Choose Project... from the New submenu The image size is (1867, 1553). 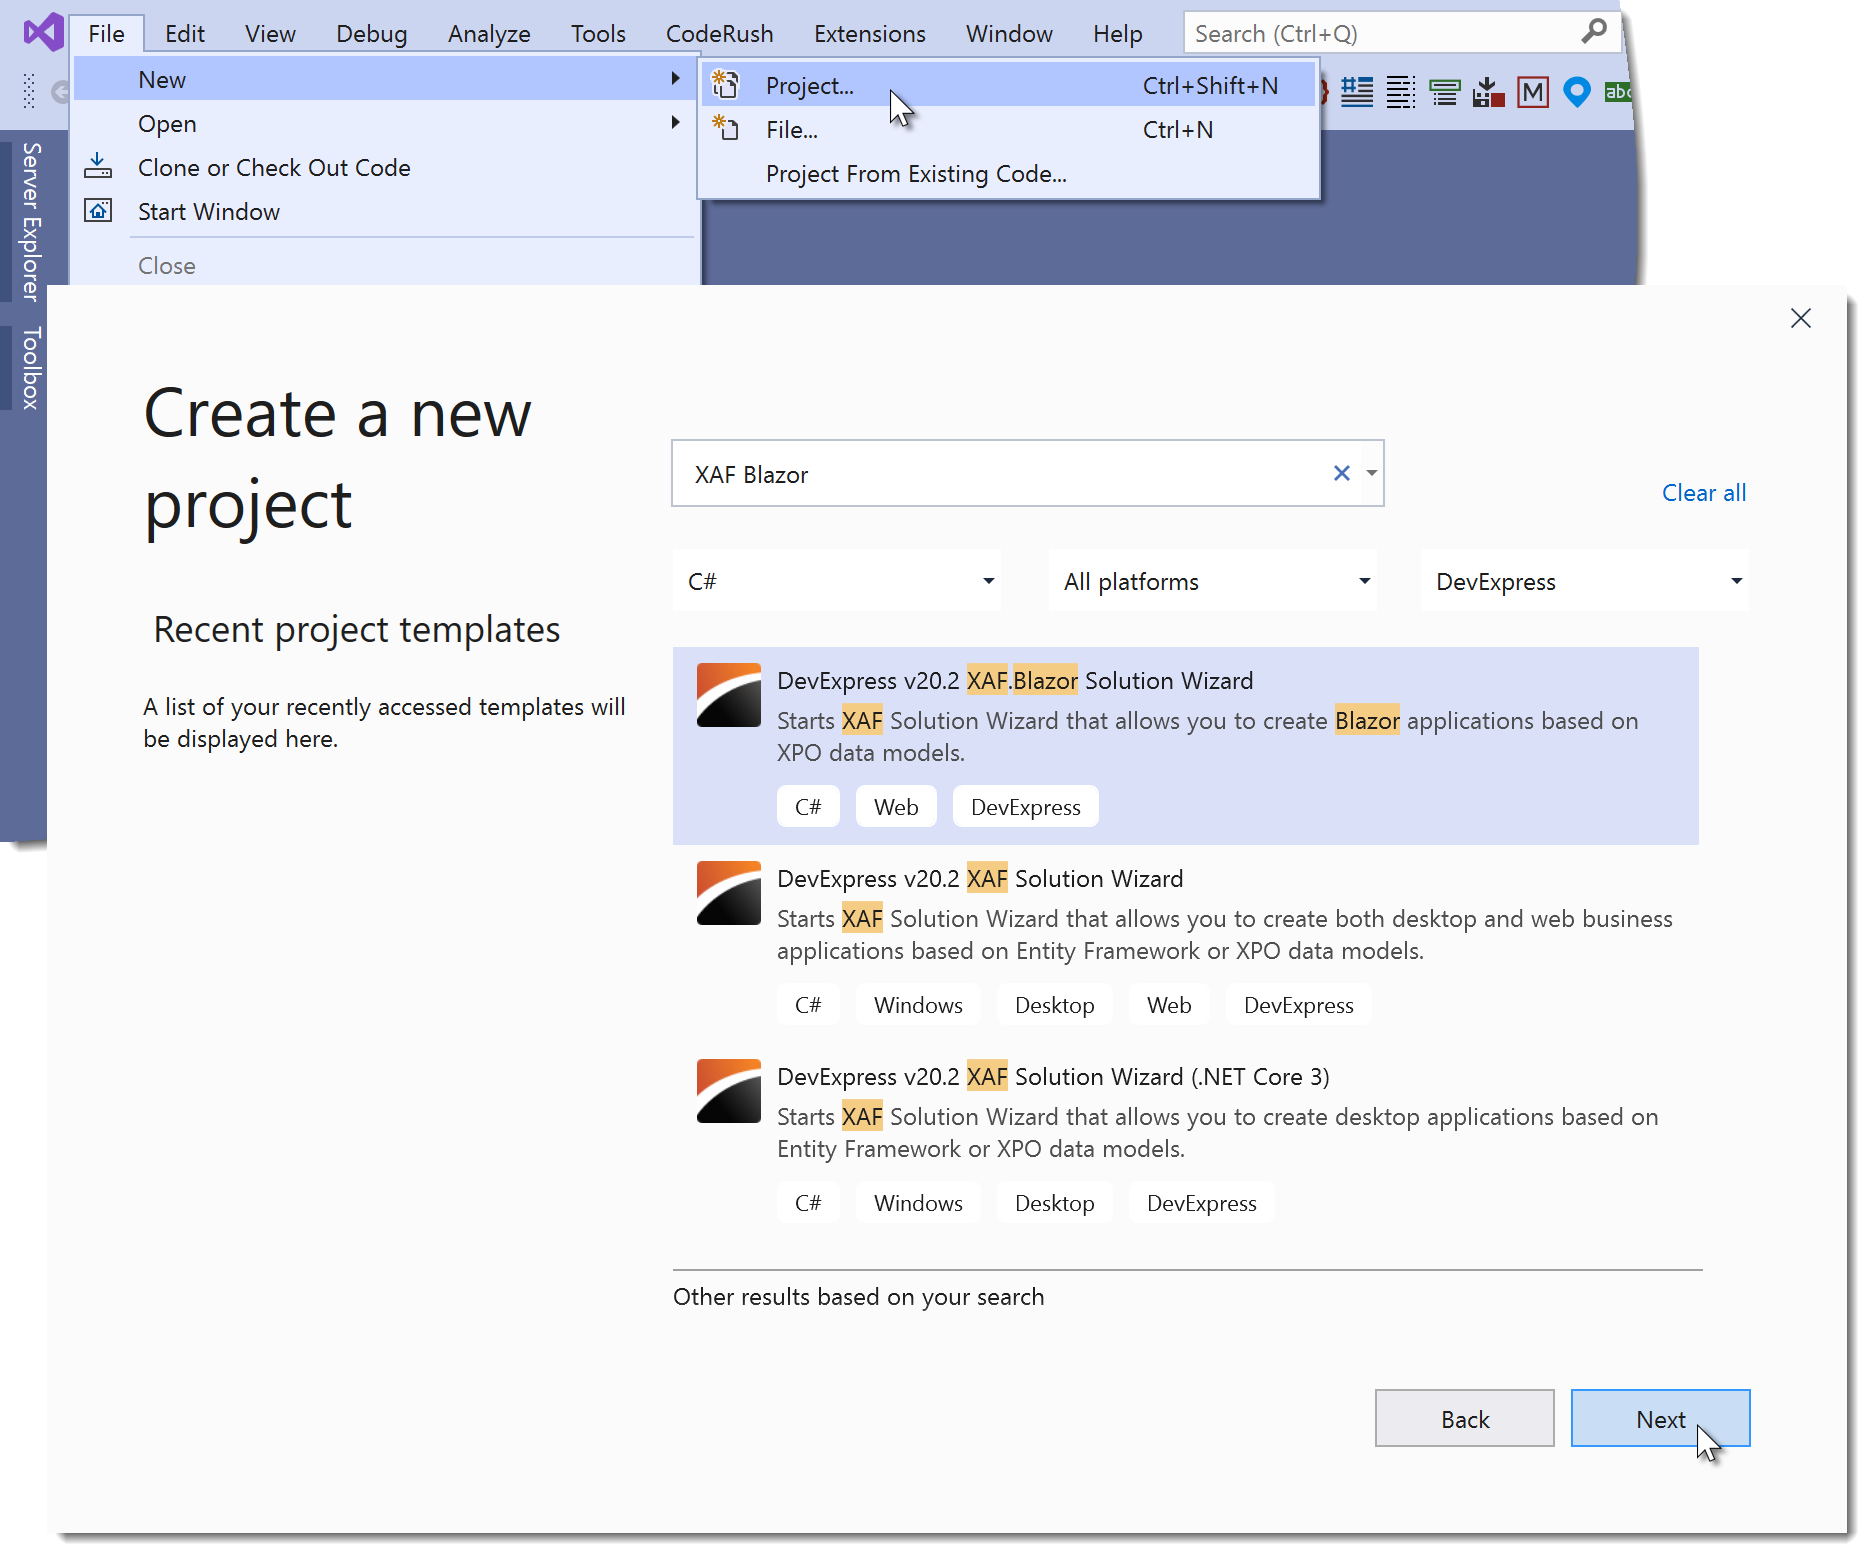click(x=809, y=86)
